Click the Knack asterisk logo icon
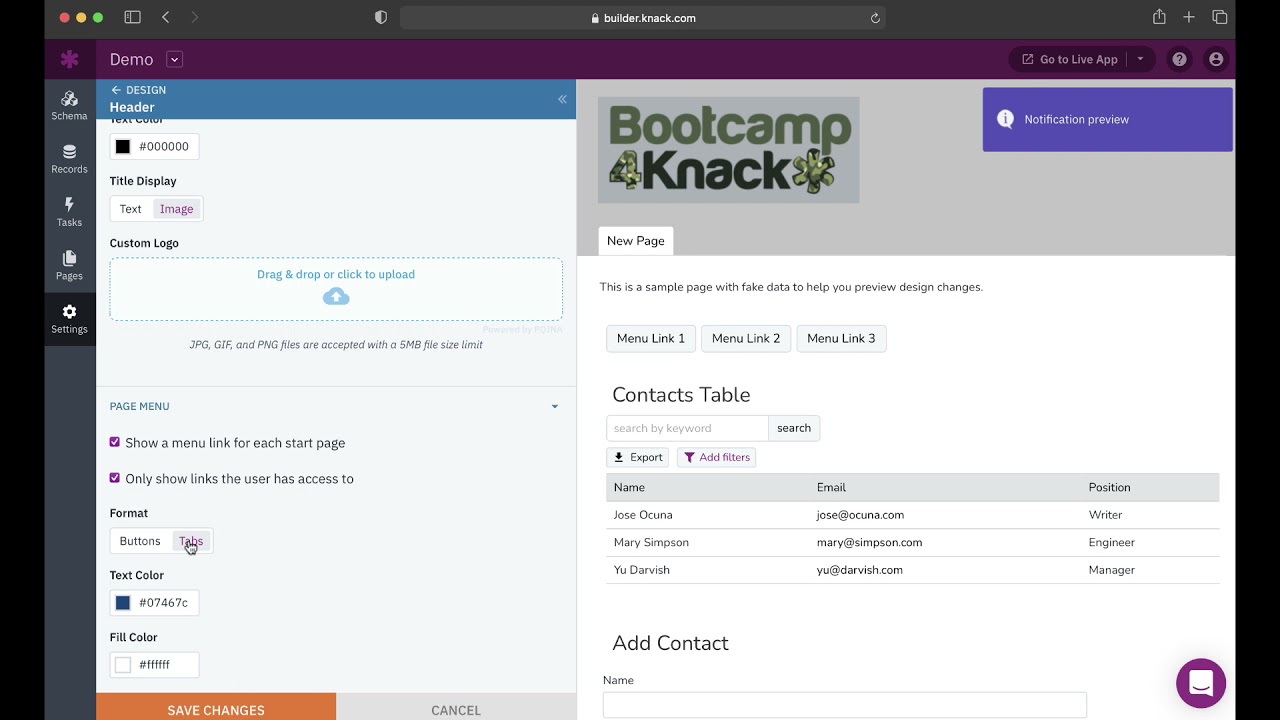This screenshot has width=1280, height=720. (69, 59)
